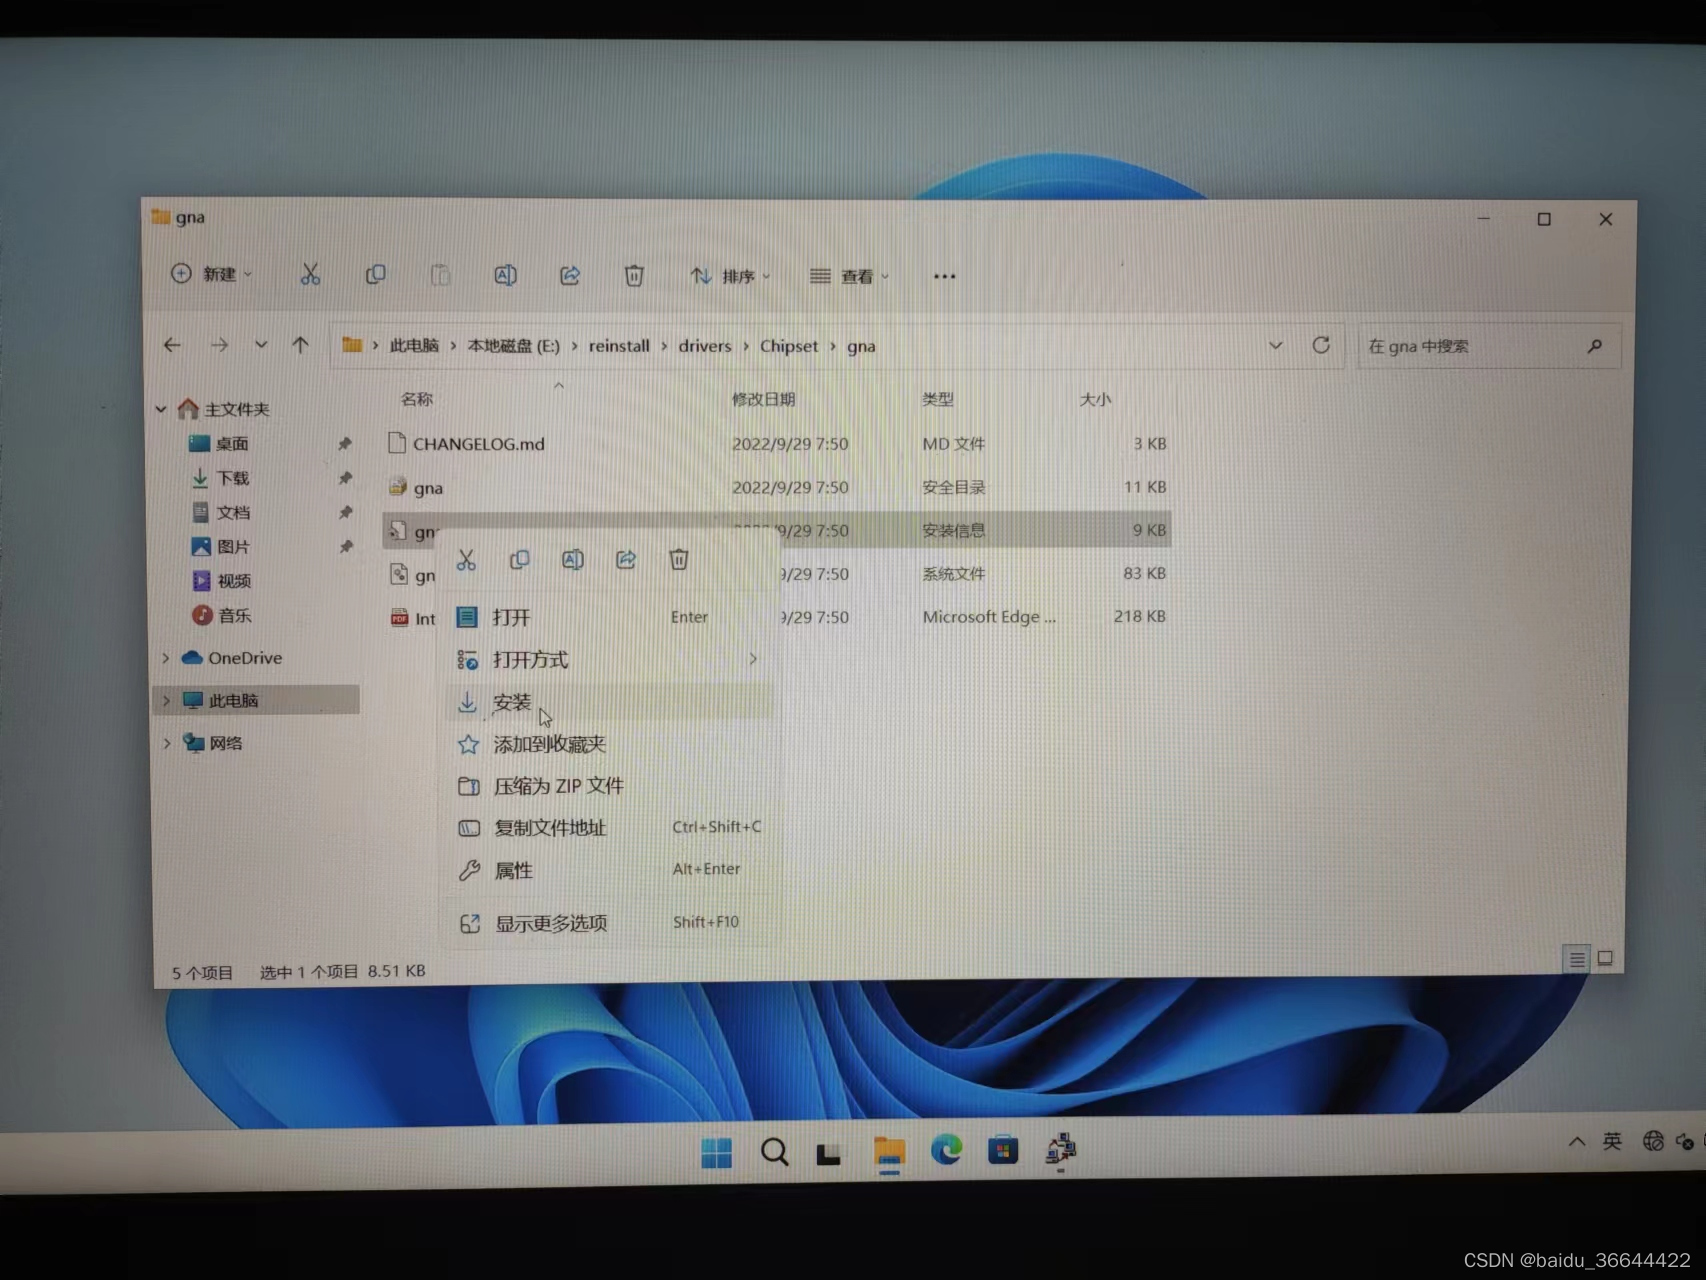1706x1280 pixels.
Task: Expand the 网络 tree node
Action: [x=166, y=743]
